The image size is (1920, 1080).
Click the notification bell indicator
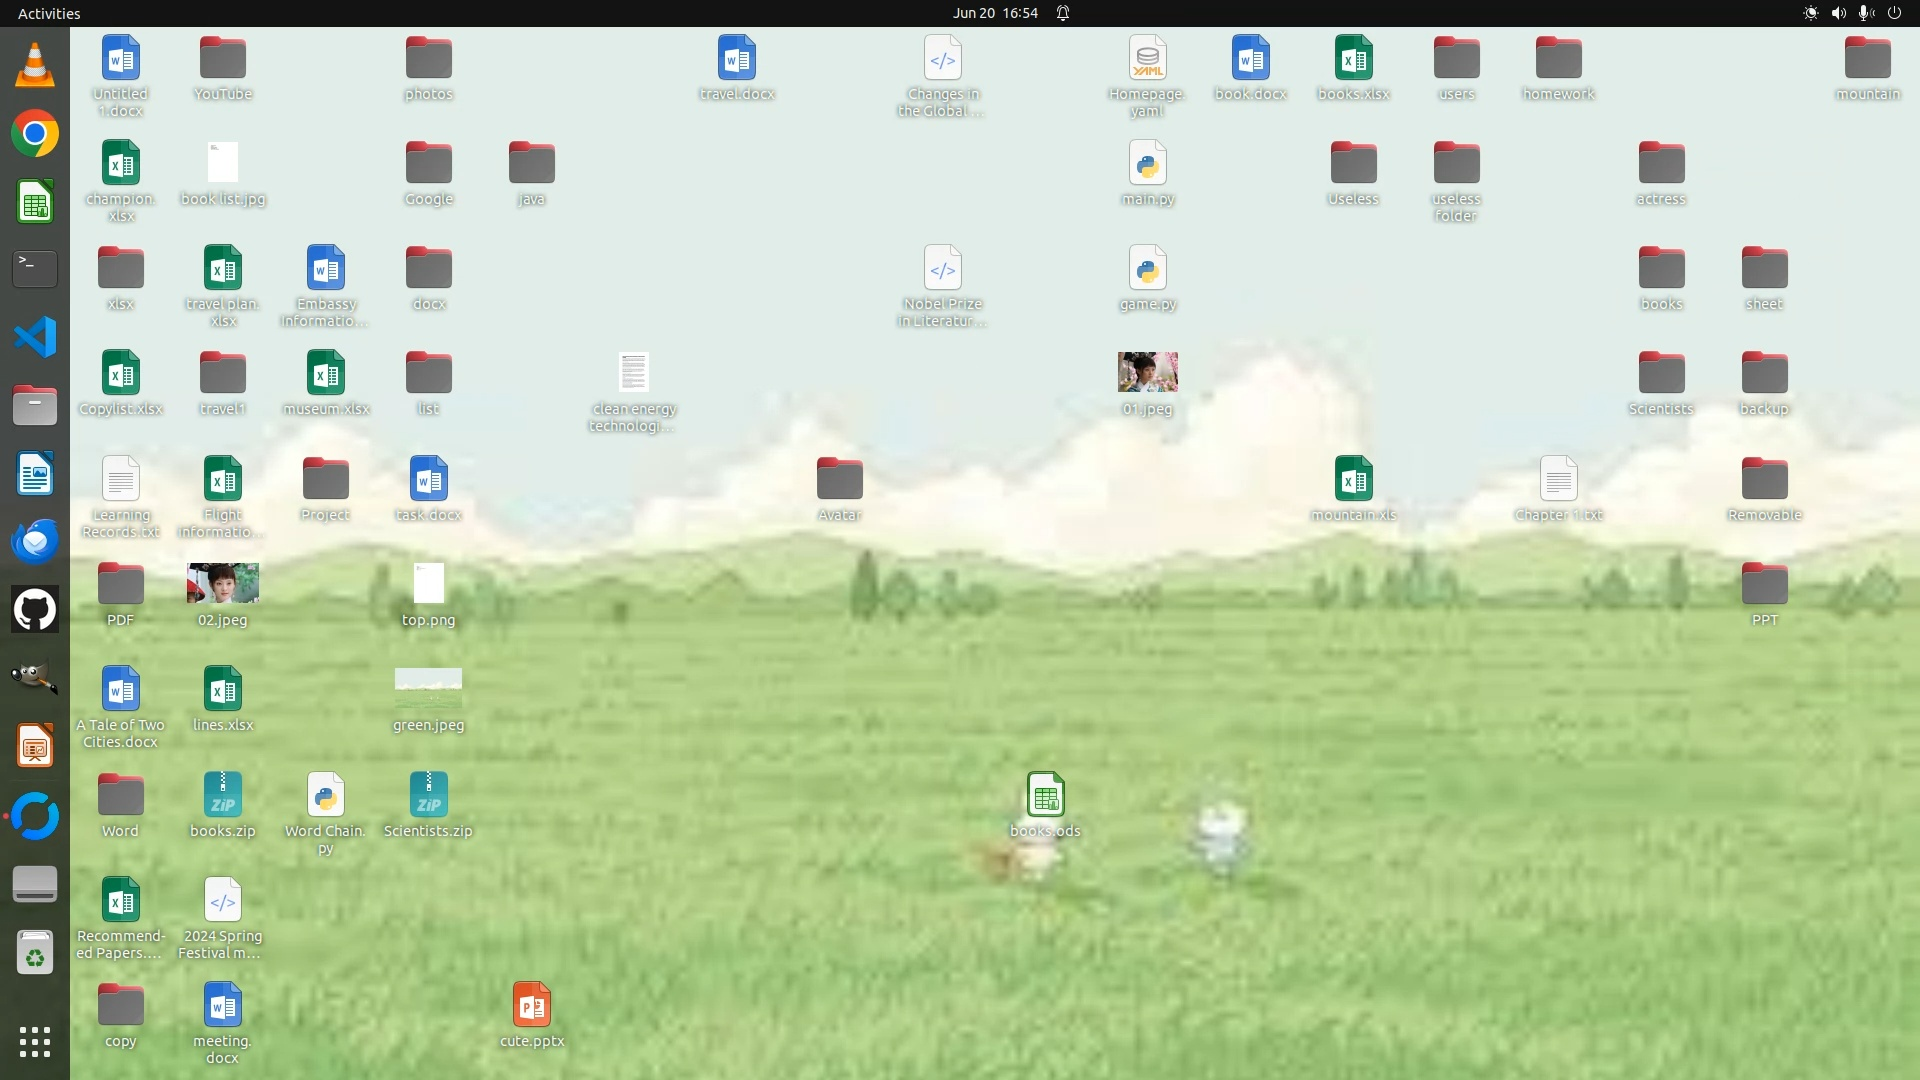click(1063, 13)
